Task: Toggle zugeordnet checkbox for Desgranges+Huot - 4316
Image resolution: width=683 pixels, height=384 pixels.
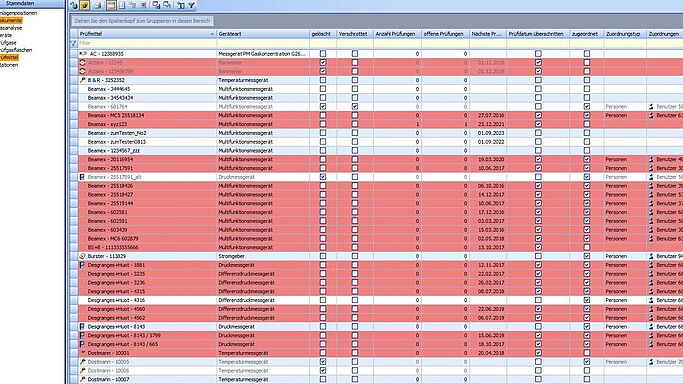Action: [587, 300]
